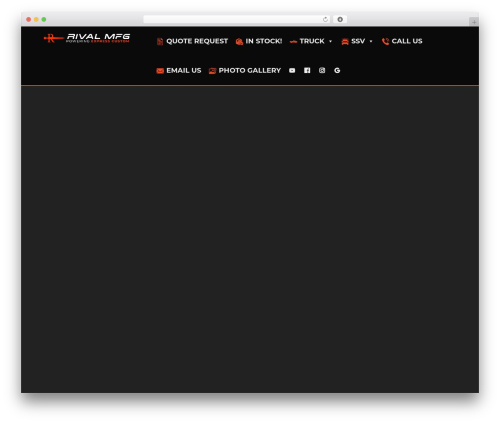The width and height of the screenshot is (500, 423).
Task: Click the picture icon beside Photo Gallery
Action: (x=212, y=71)
